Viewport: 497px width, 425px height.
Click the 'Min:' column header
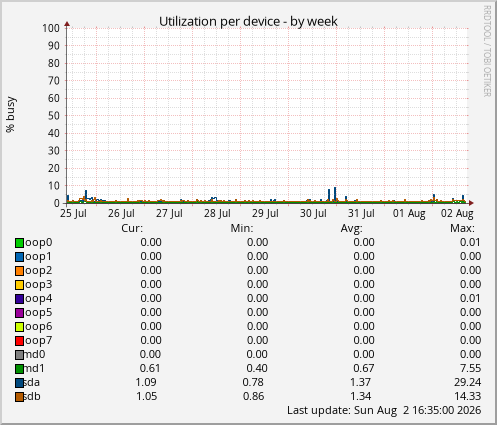pyautogui.click(x=242, y=228)
